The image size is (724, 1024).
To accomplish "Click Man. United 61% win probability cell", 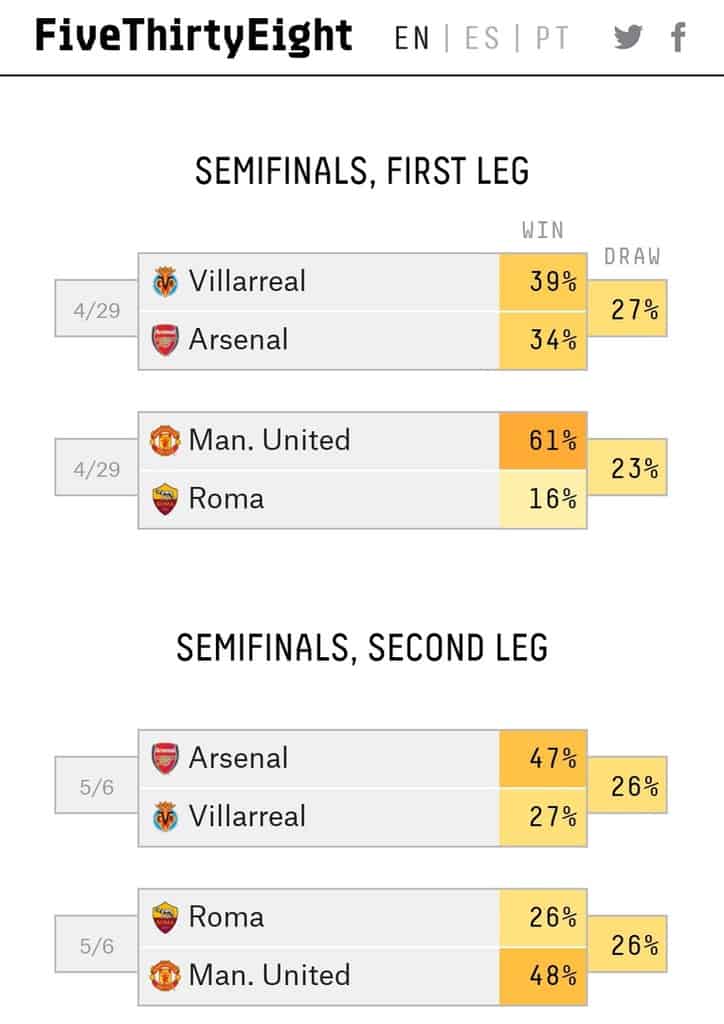I will pyautogui.click(x=543, y=441).
